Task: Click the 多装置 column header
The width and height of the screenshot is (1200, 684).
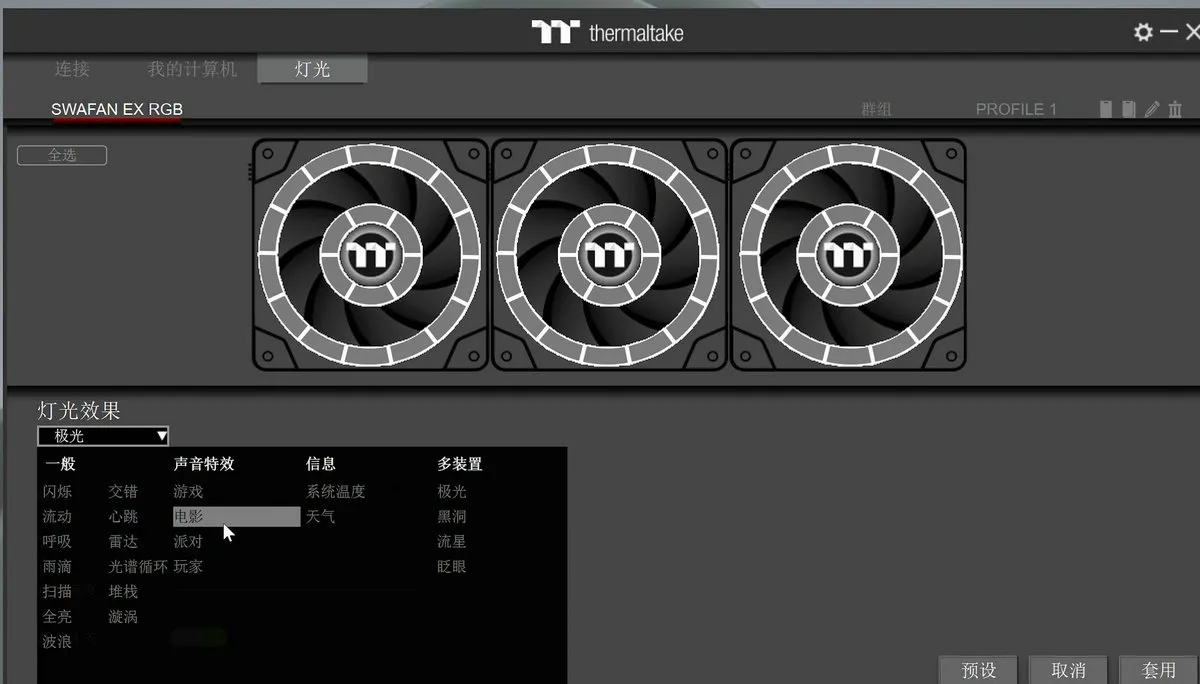Action: click(460, 464)
